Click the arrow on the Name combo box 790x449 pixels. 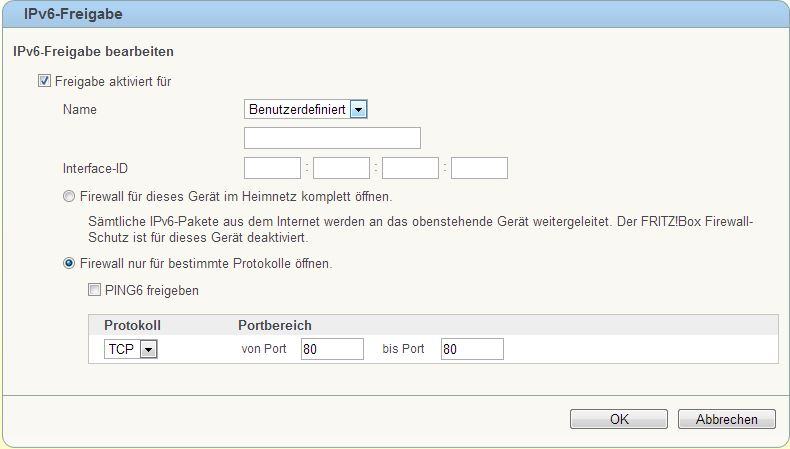359,109
